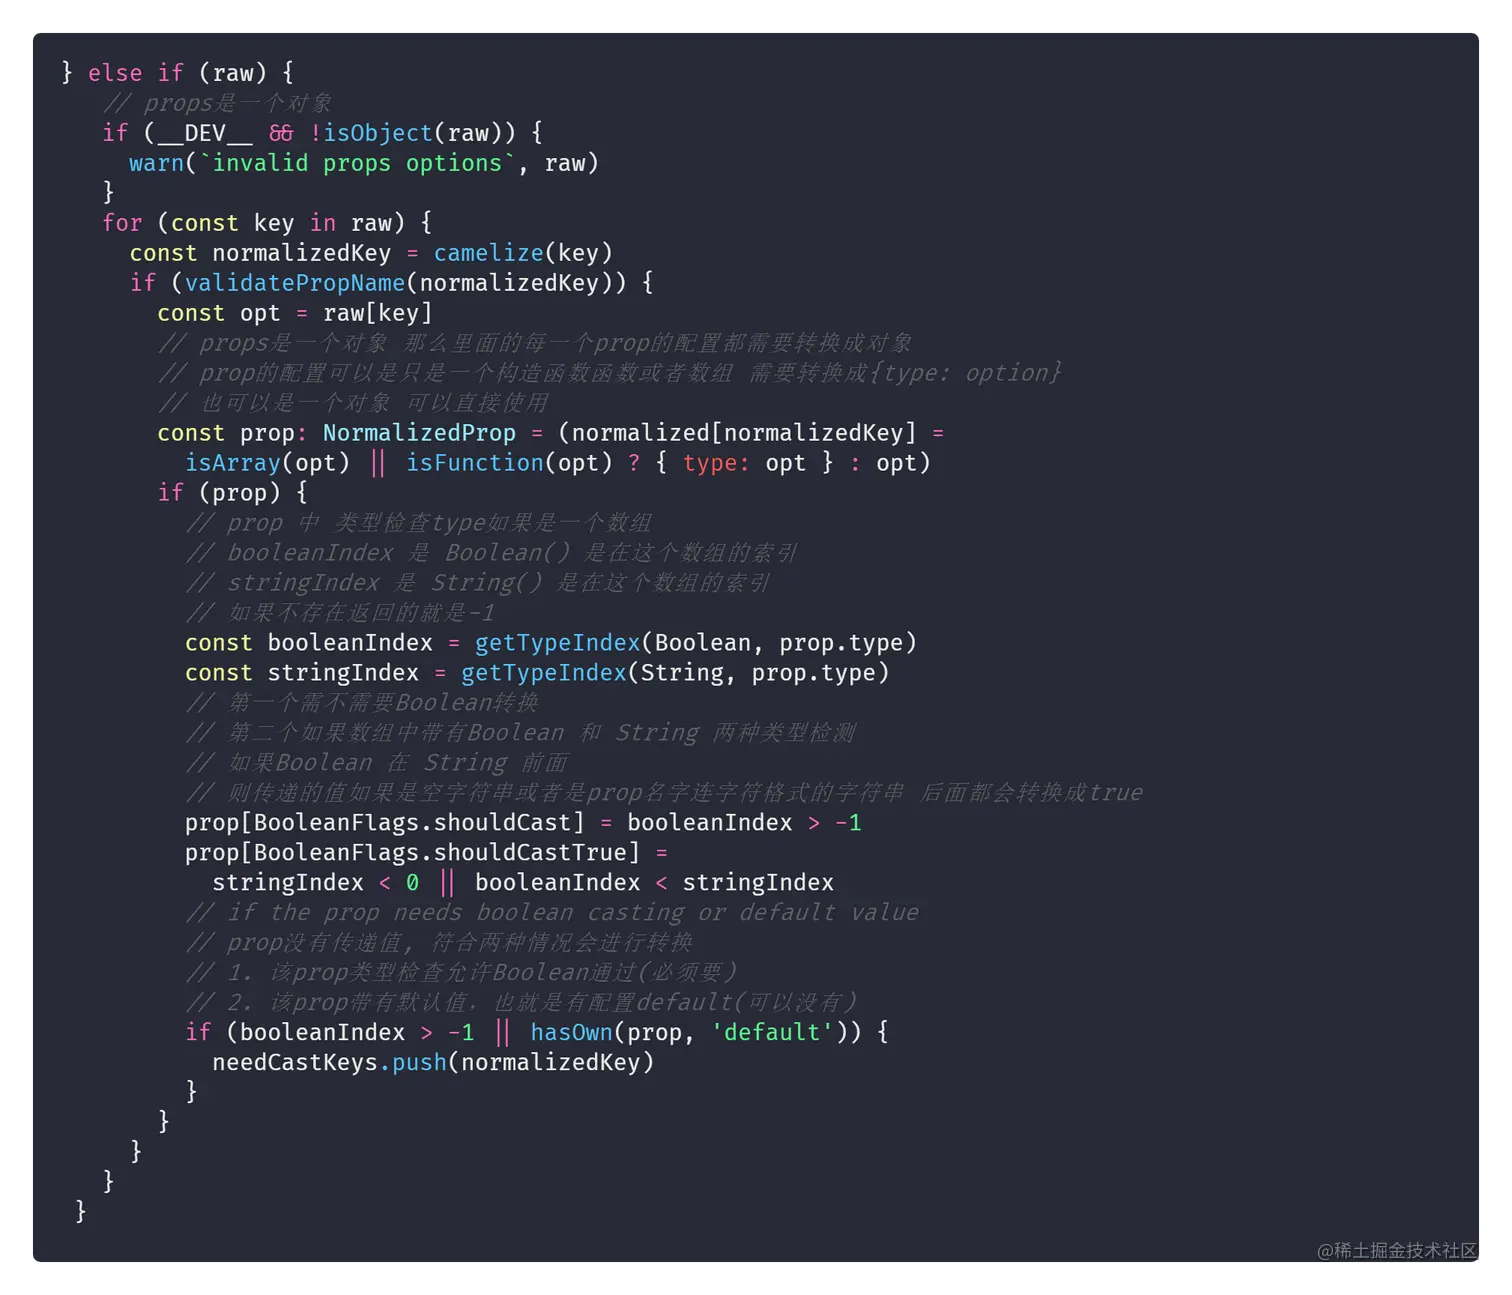Select the 'default' string literal

click(771, 1033)
